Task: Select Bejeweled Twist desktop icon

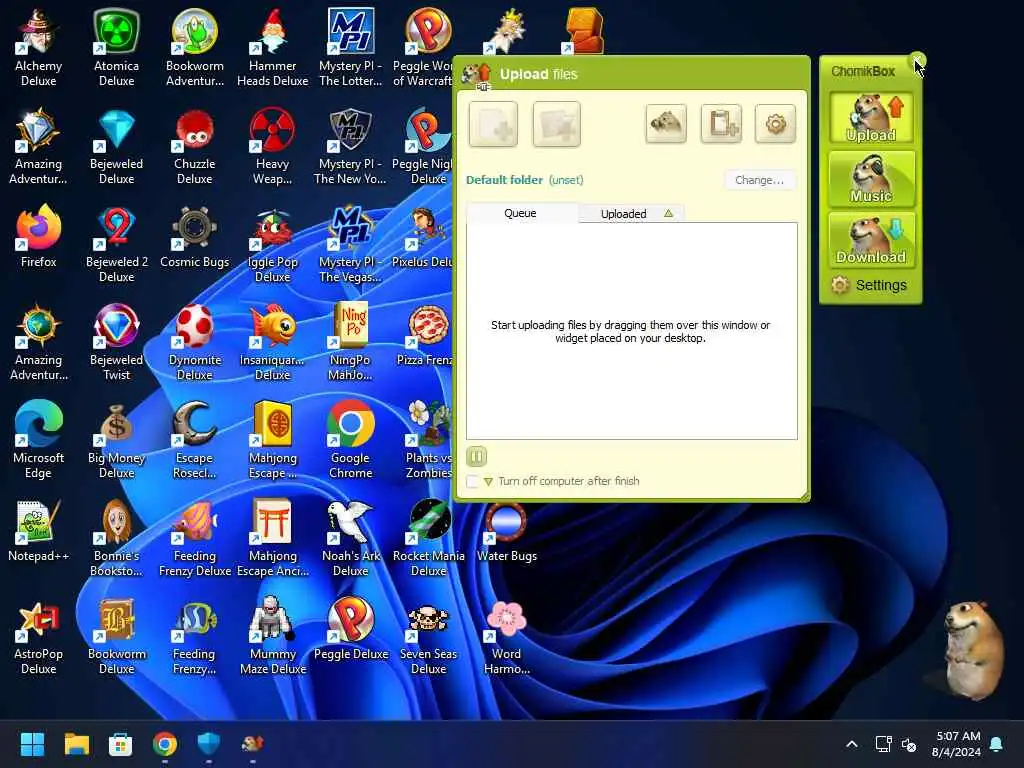Action: pyautogui.click(x=116, y=342)
